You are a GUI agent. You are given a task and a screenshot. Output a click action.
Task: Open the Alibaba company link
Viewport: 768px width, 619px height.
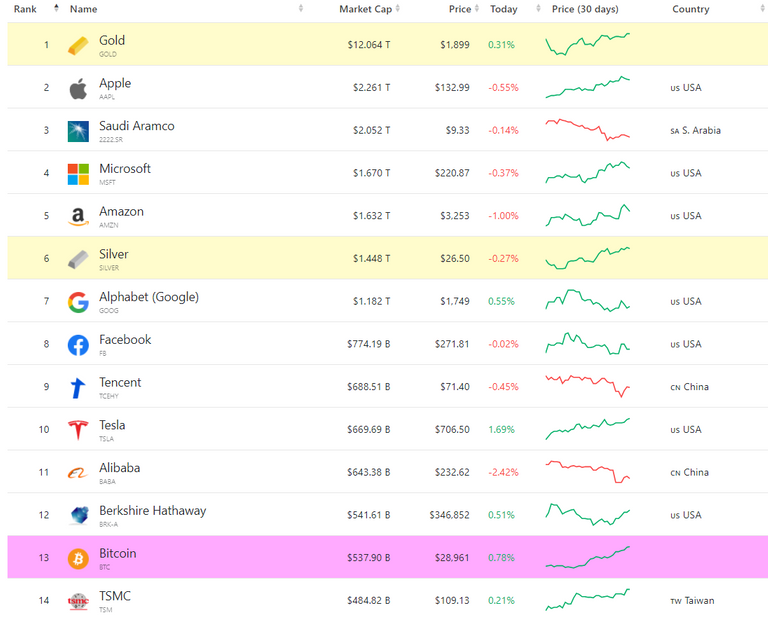click(x=120, y=468)
